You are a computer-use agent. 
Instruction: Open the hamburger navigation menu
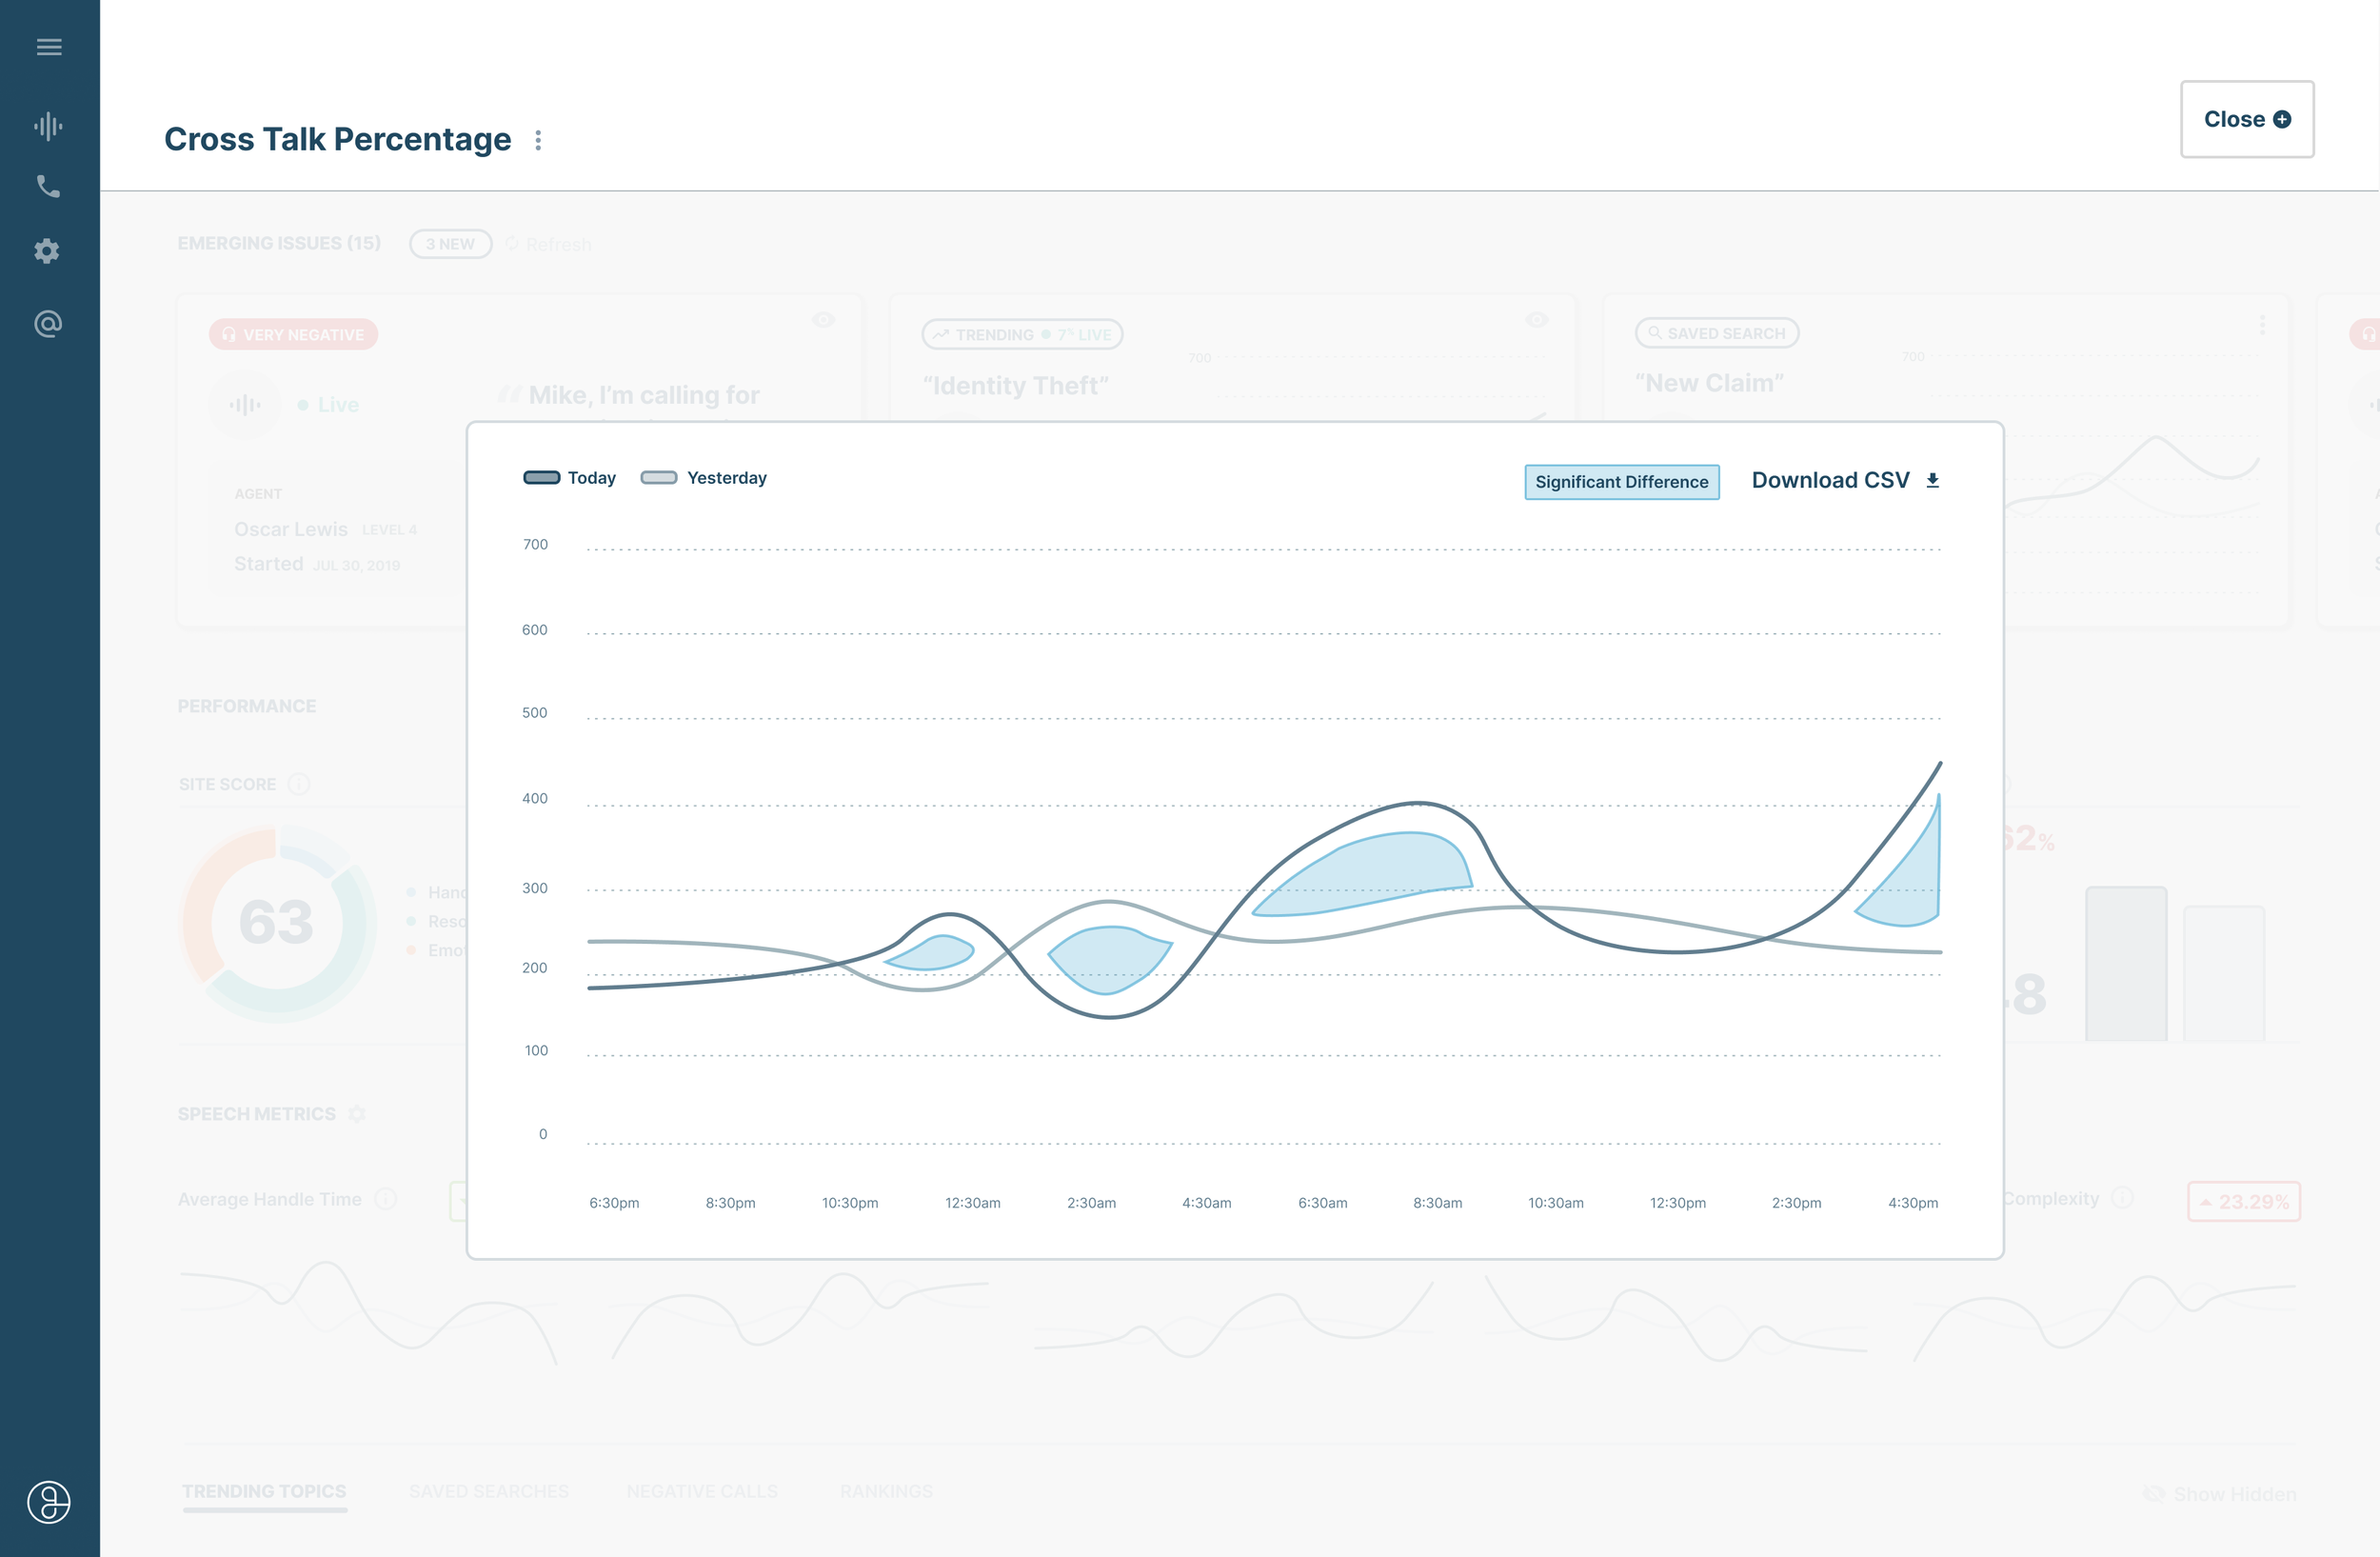point(49,47)
